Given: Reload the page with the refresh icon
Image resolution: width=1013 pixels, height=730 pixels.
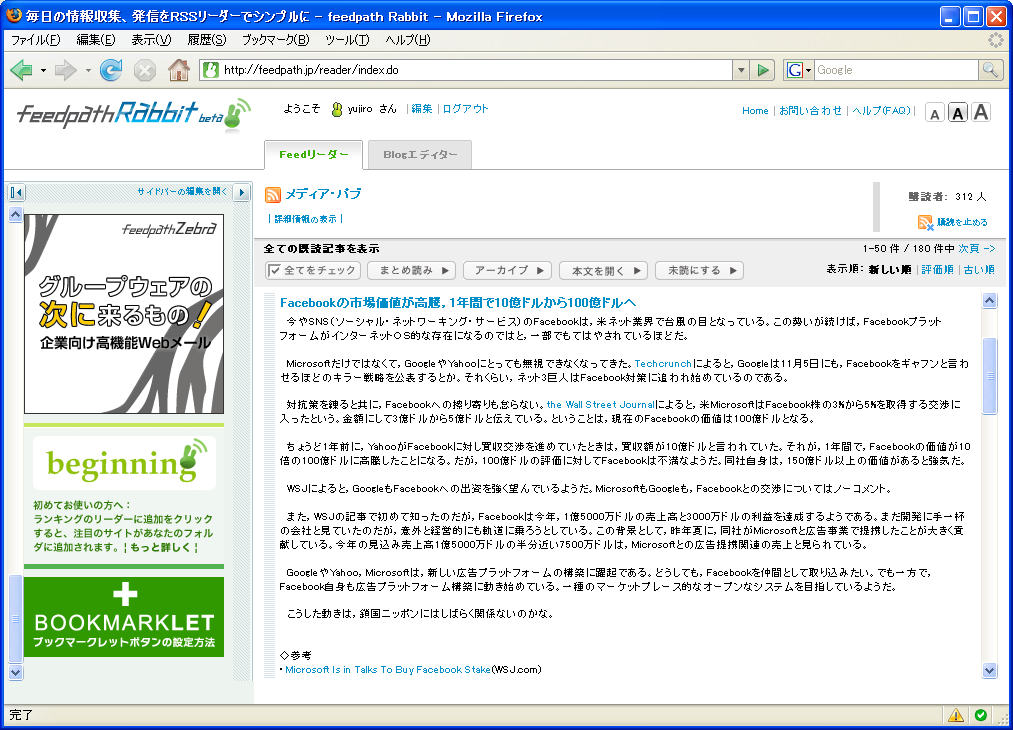Looking at the screenshot, I should coord(111,70).
